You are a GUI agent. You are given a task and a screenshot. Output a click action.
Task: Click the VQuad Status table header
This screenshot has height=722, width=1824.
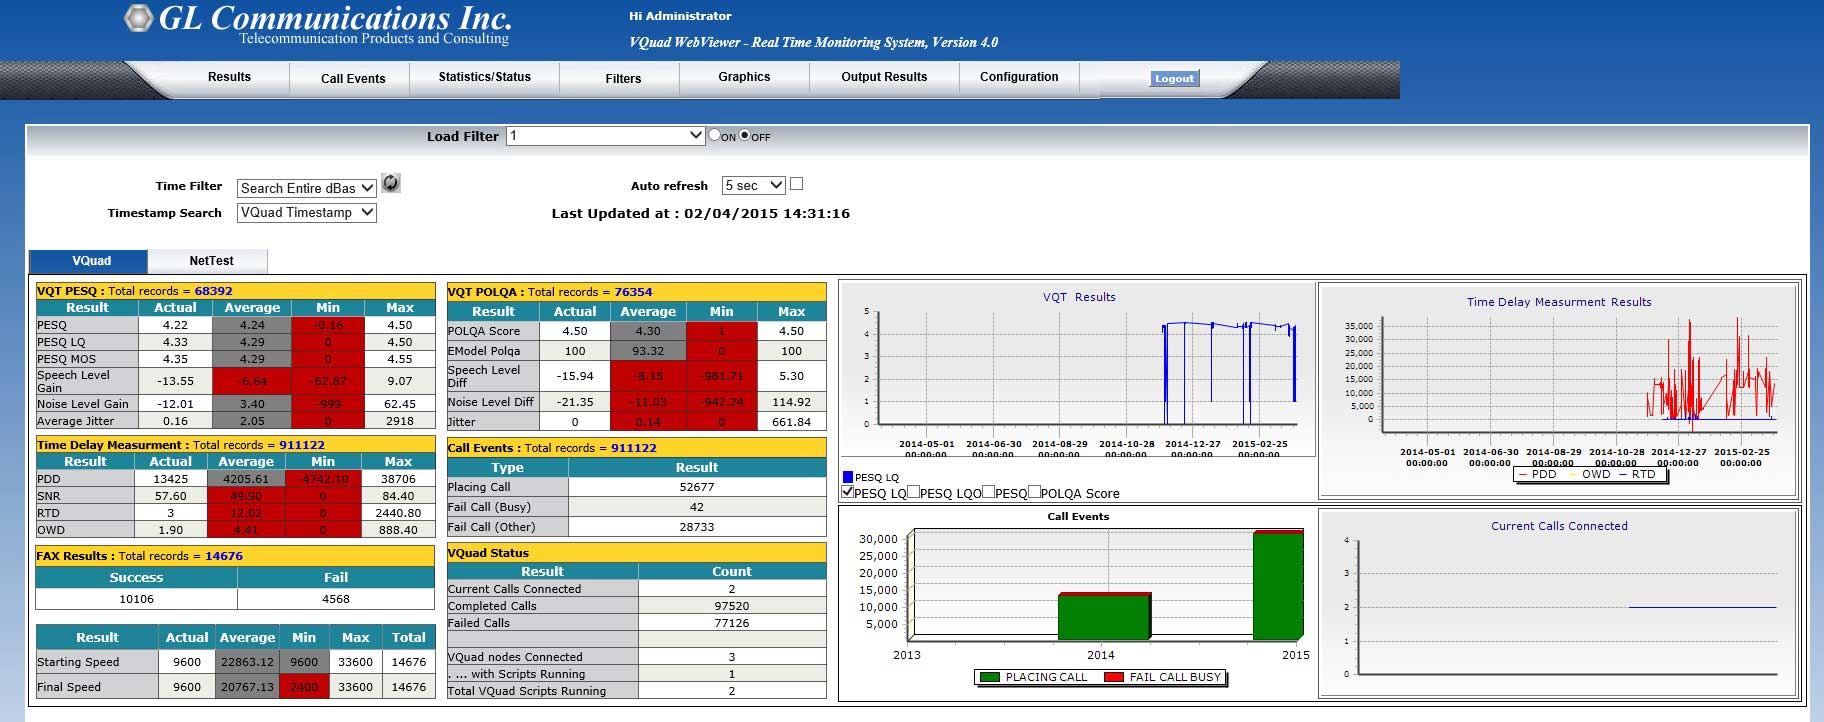click(636, 552)
